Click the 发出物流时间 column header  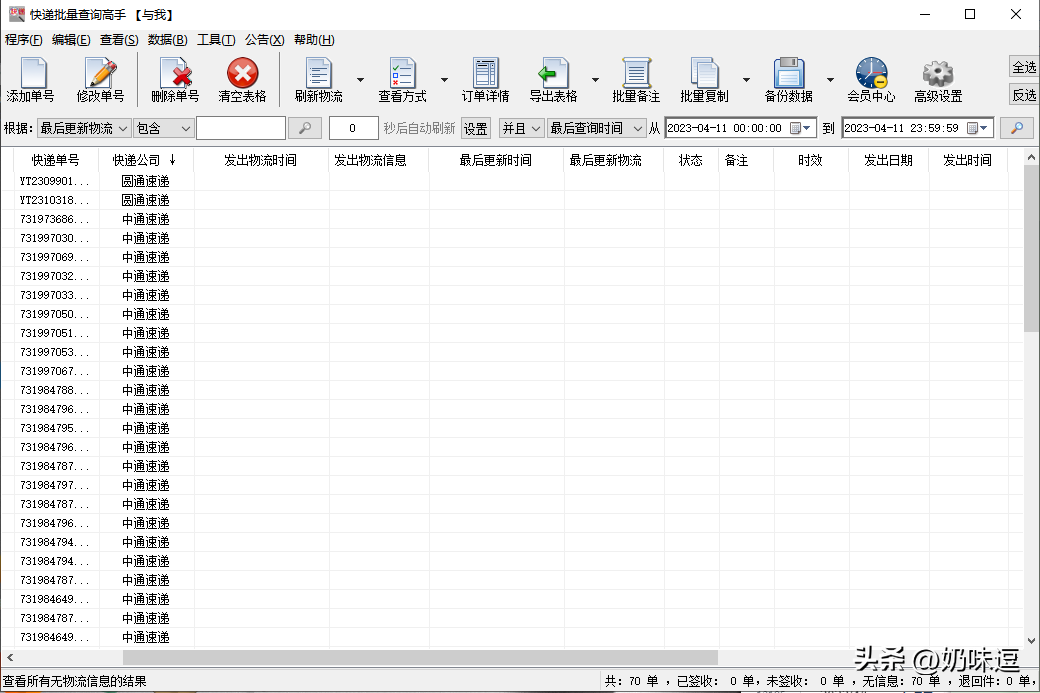pos(261,160)
